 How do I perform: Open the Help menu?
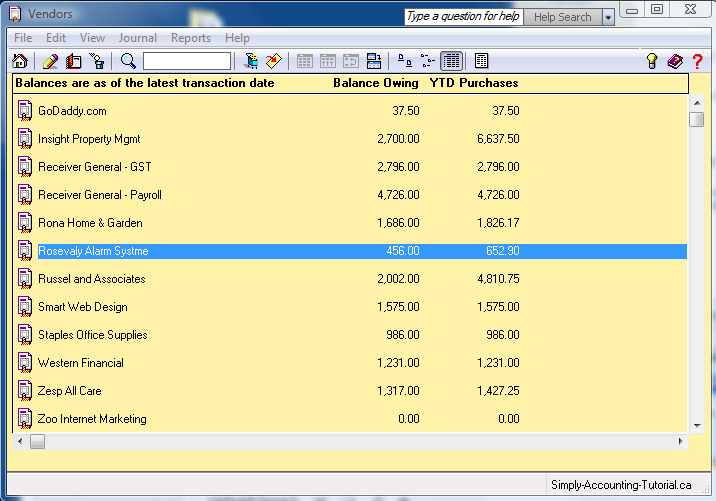pos(237,38)
